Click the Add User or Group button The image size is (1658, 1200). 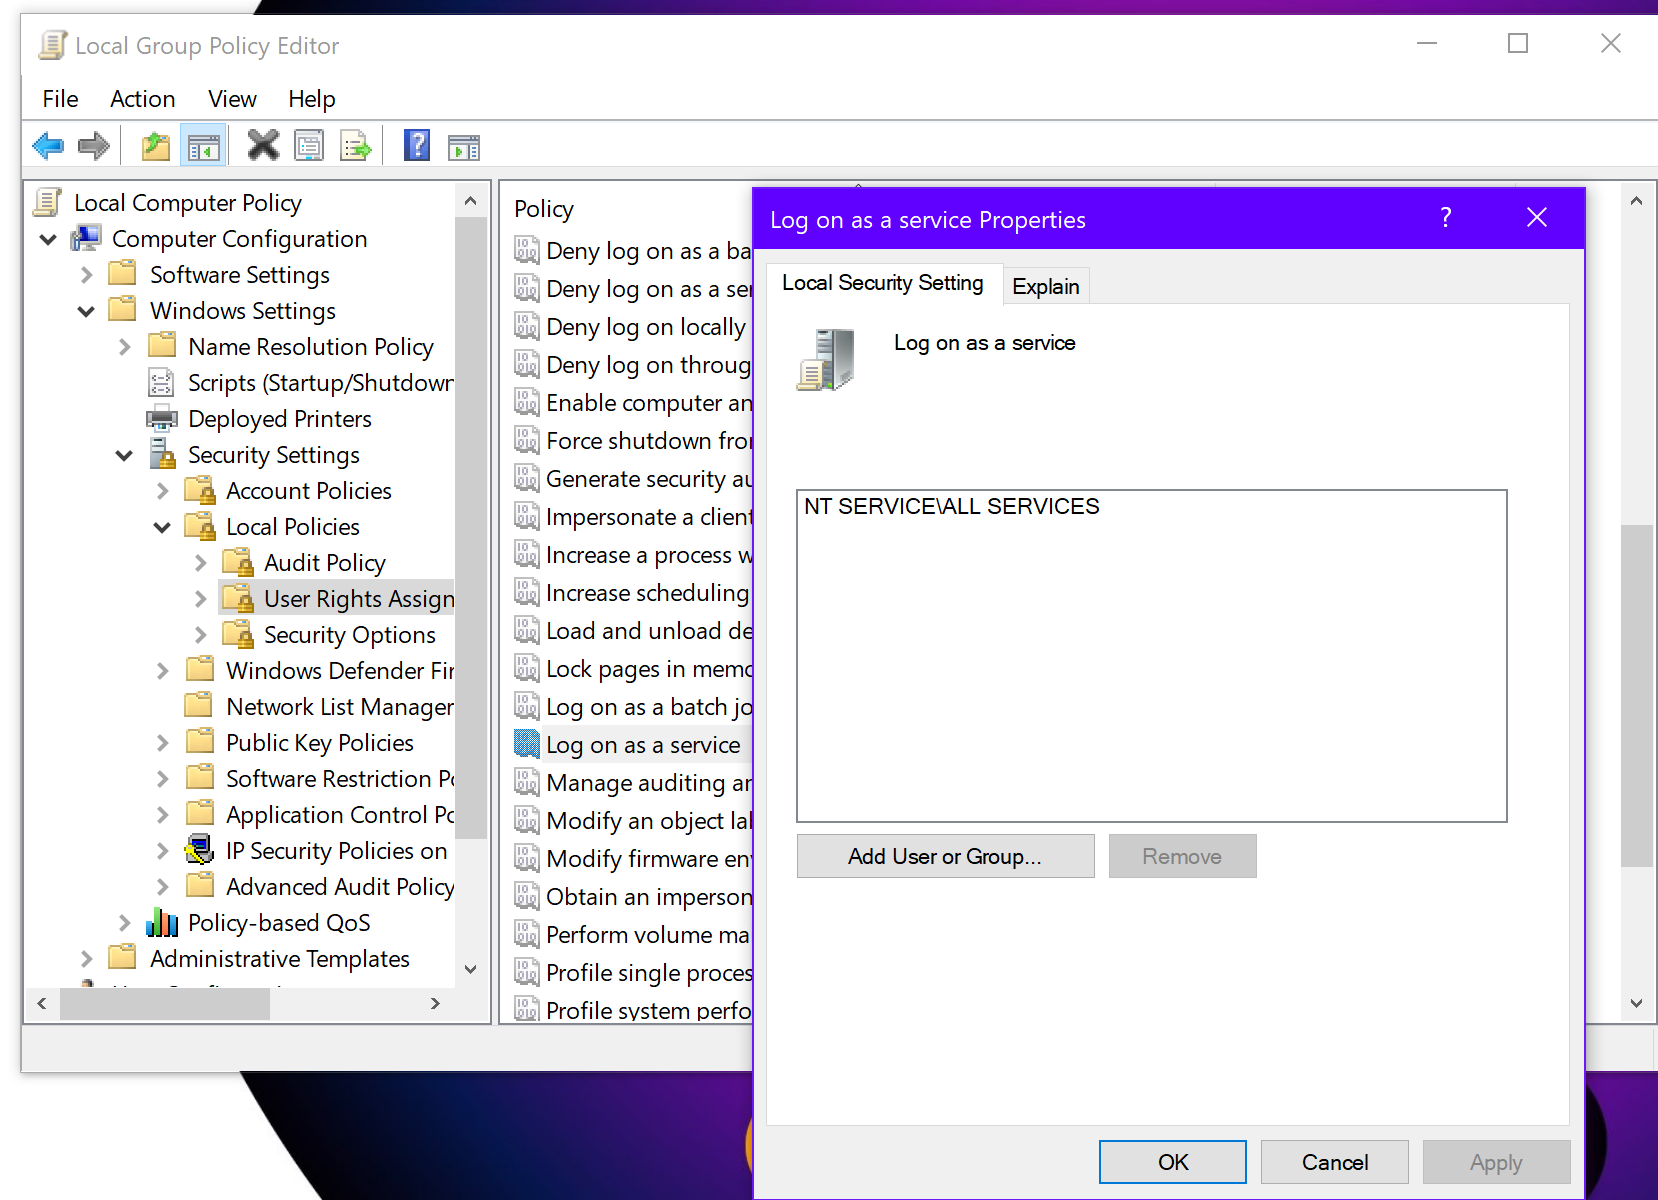coord(945,856)
